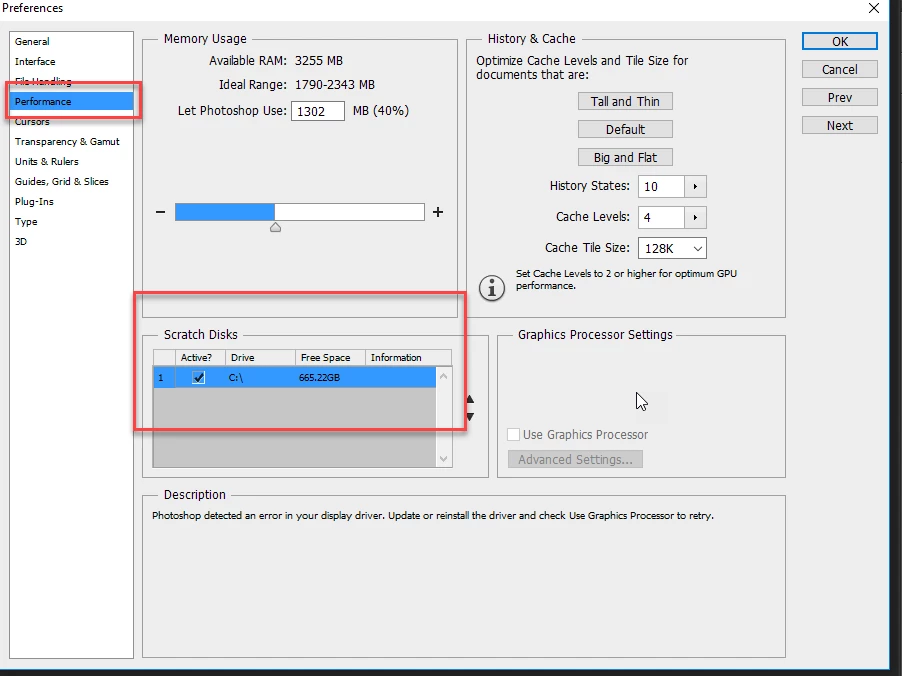Click the Cache Levels value field

661,217
